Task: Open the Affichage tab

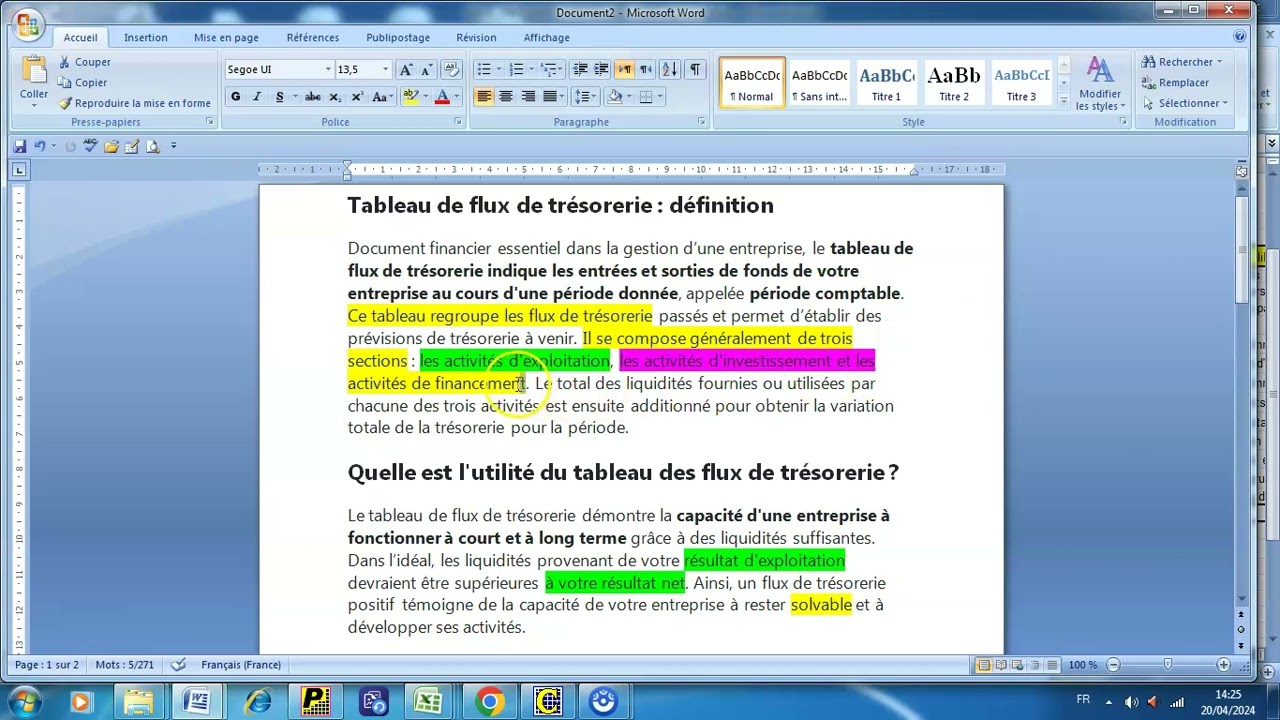Action: [546, 37]
